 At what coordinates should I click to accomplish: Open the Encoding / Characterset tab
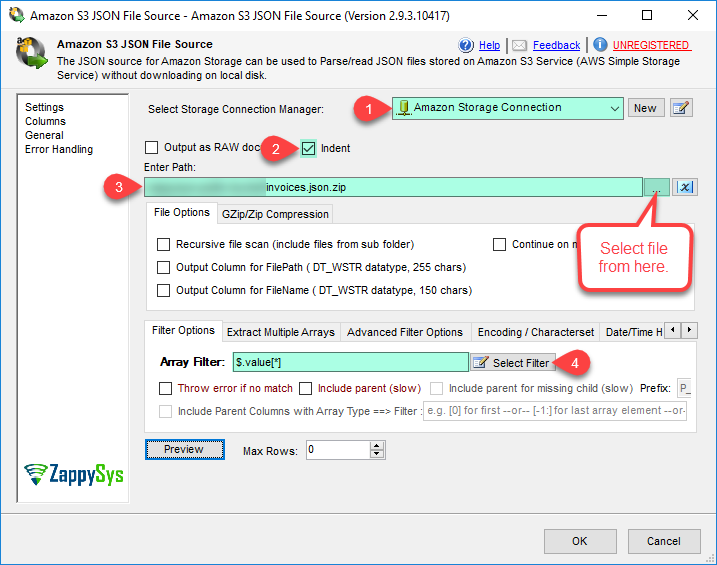tap(535, 332)
